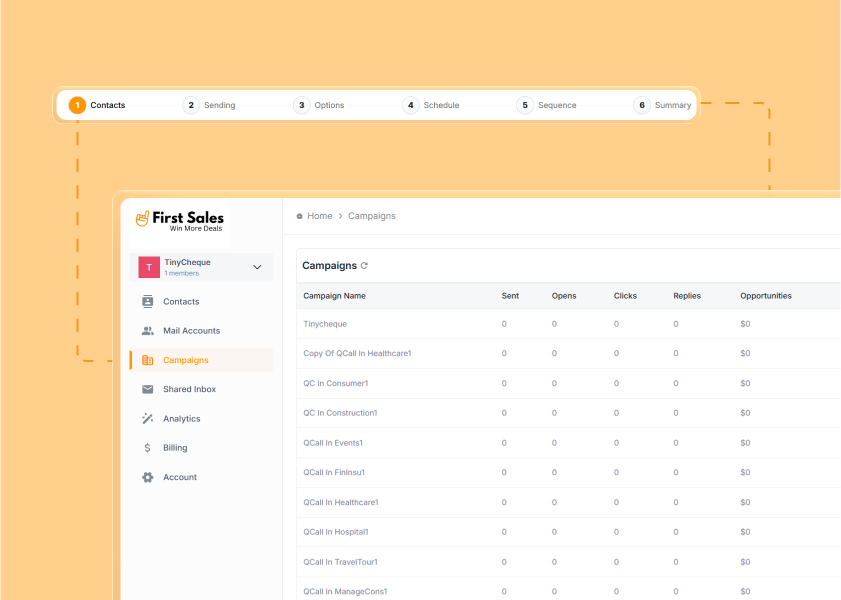The height and width of the screenshot is (600, 841).
Task: Select the Contacts icon in the sidebar
Action: [148, 301]
